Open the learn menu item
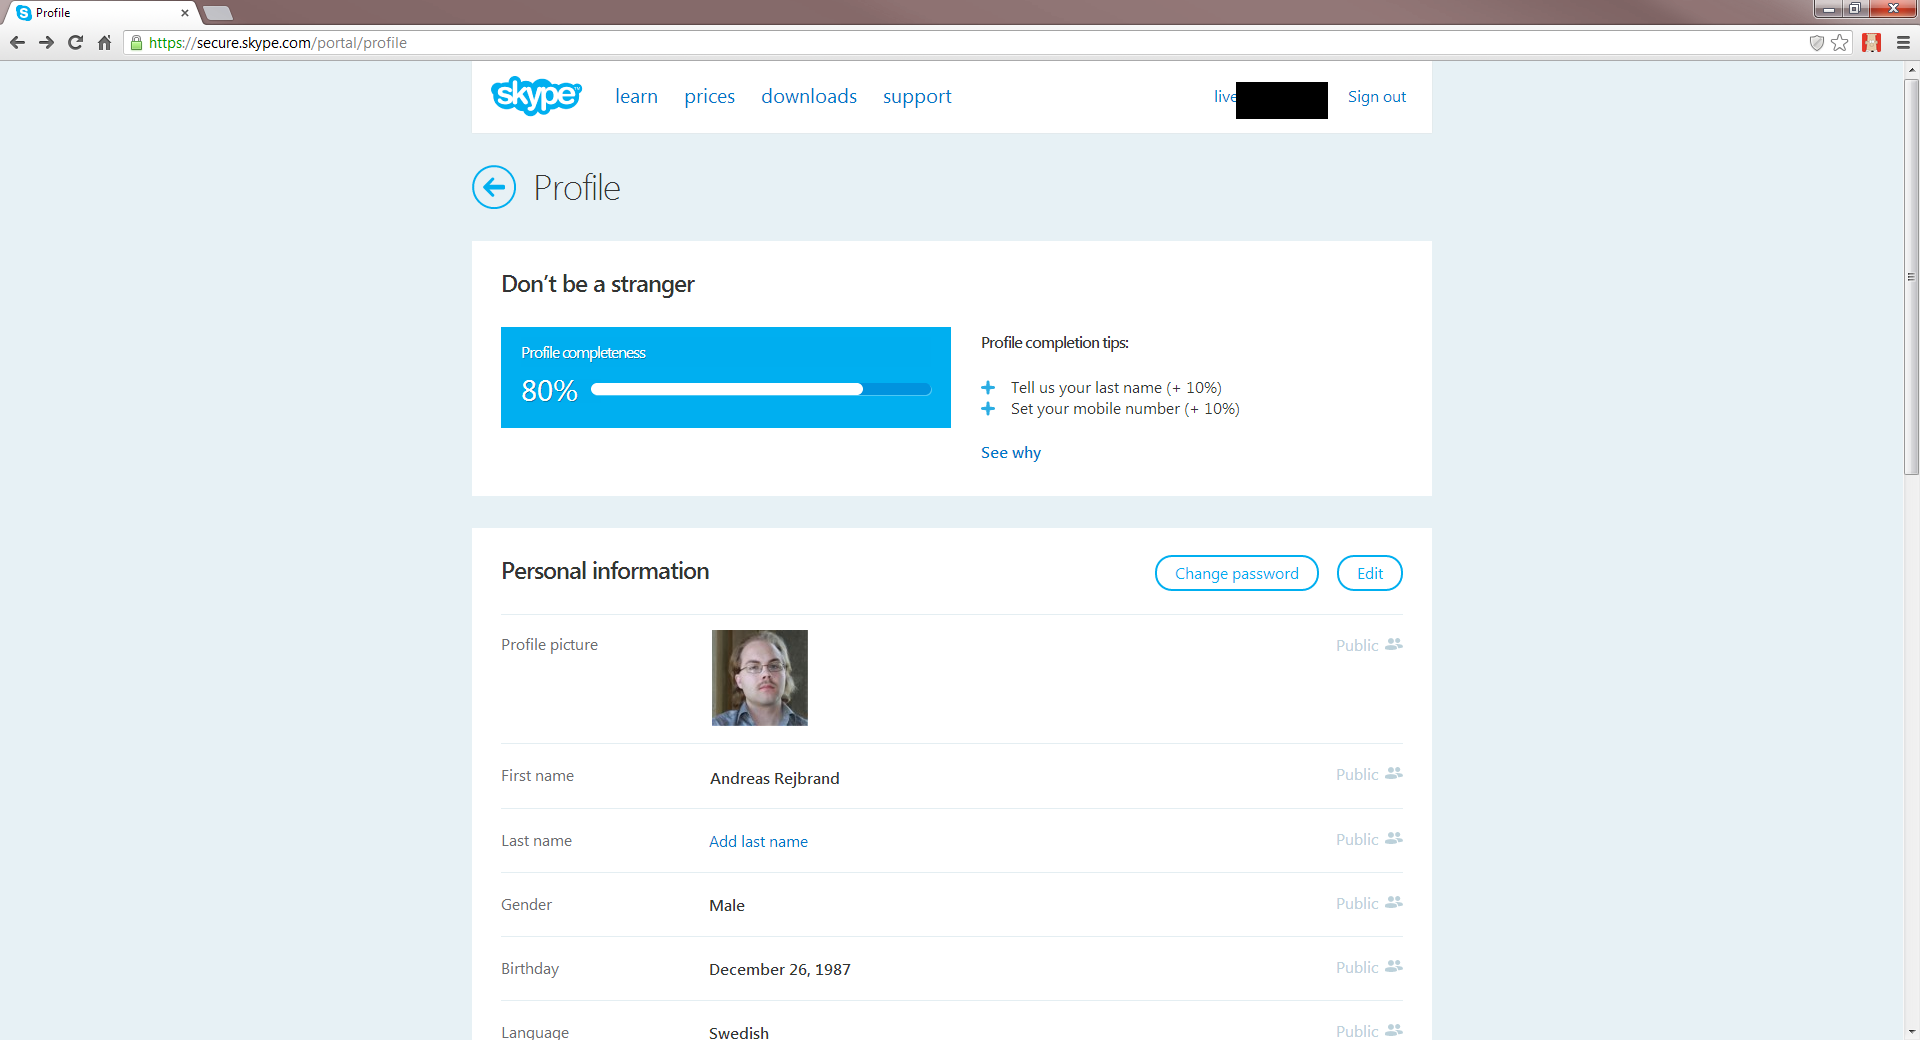 [636, 96]
